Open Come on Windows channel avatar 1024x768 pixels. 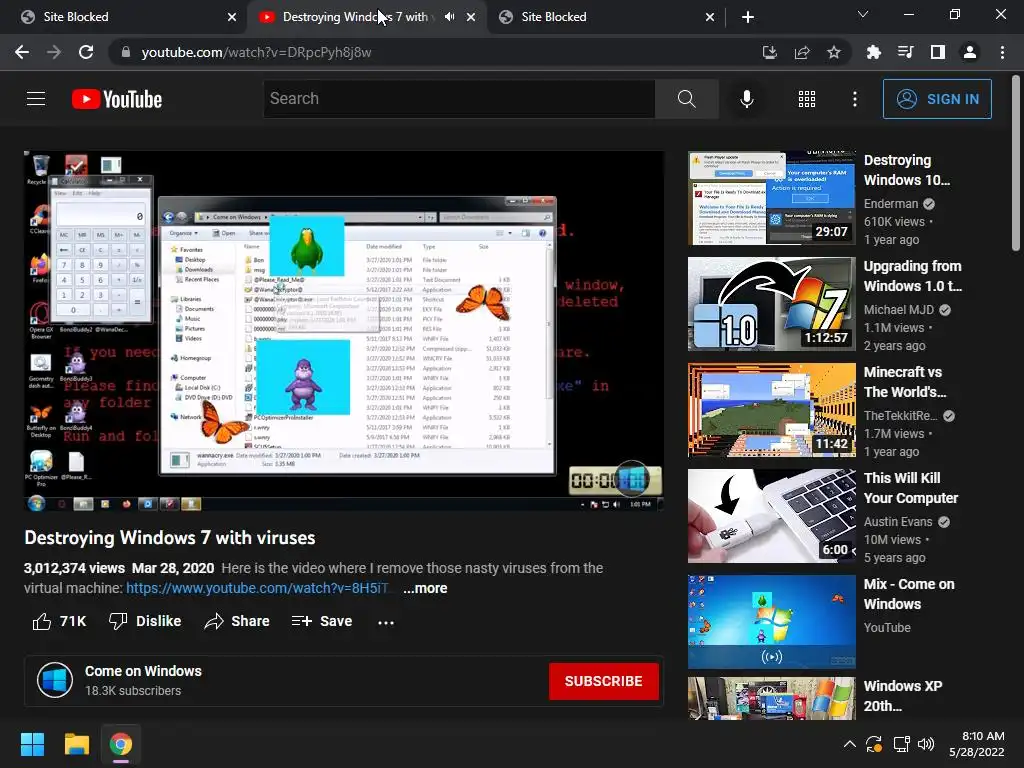(x=55, y=680)
